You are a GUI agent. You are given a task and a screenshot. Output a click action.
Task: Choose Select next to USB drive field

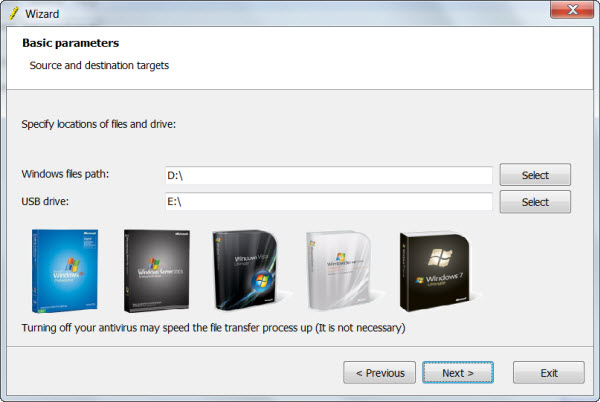point(535,202)
